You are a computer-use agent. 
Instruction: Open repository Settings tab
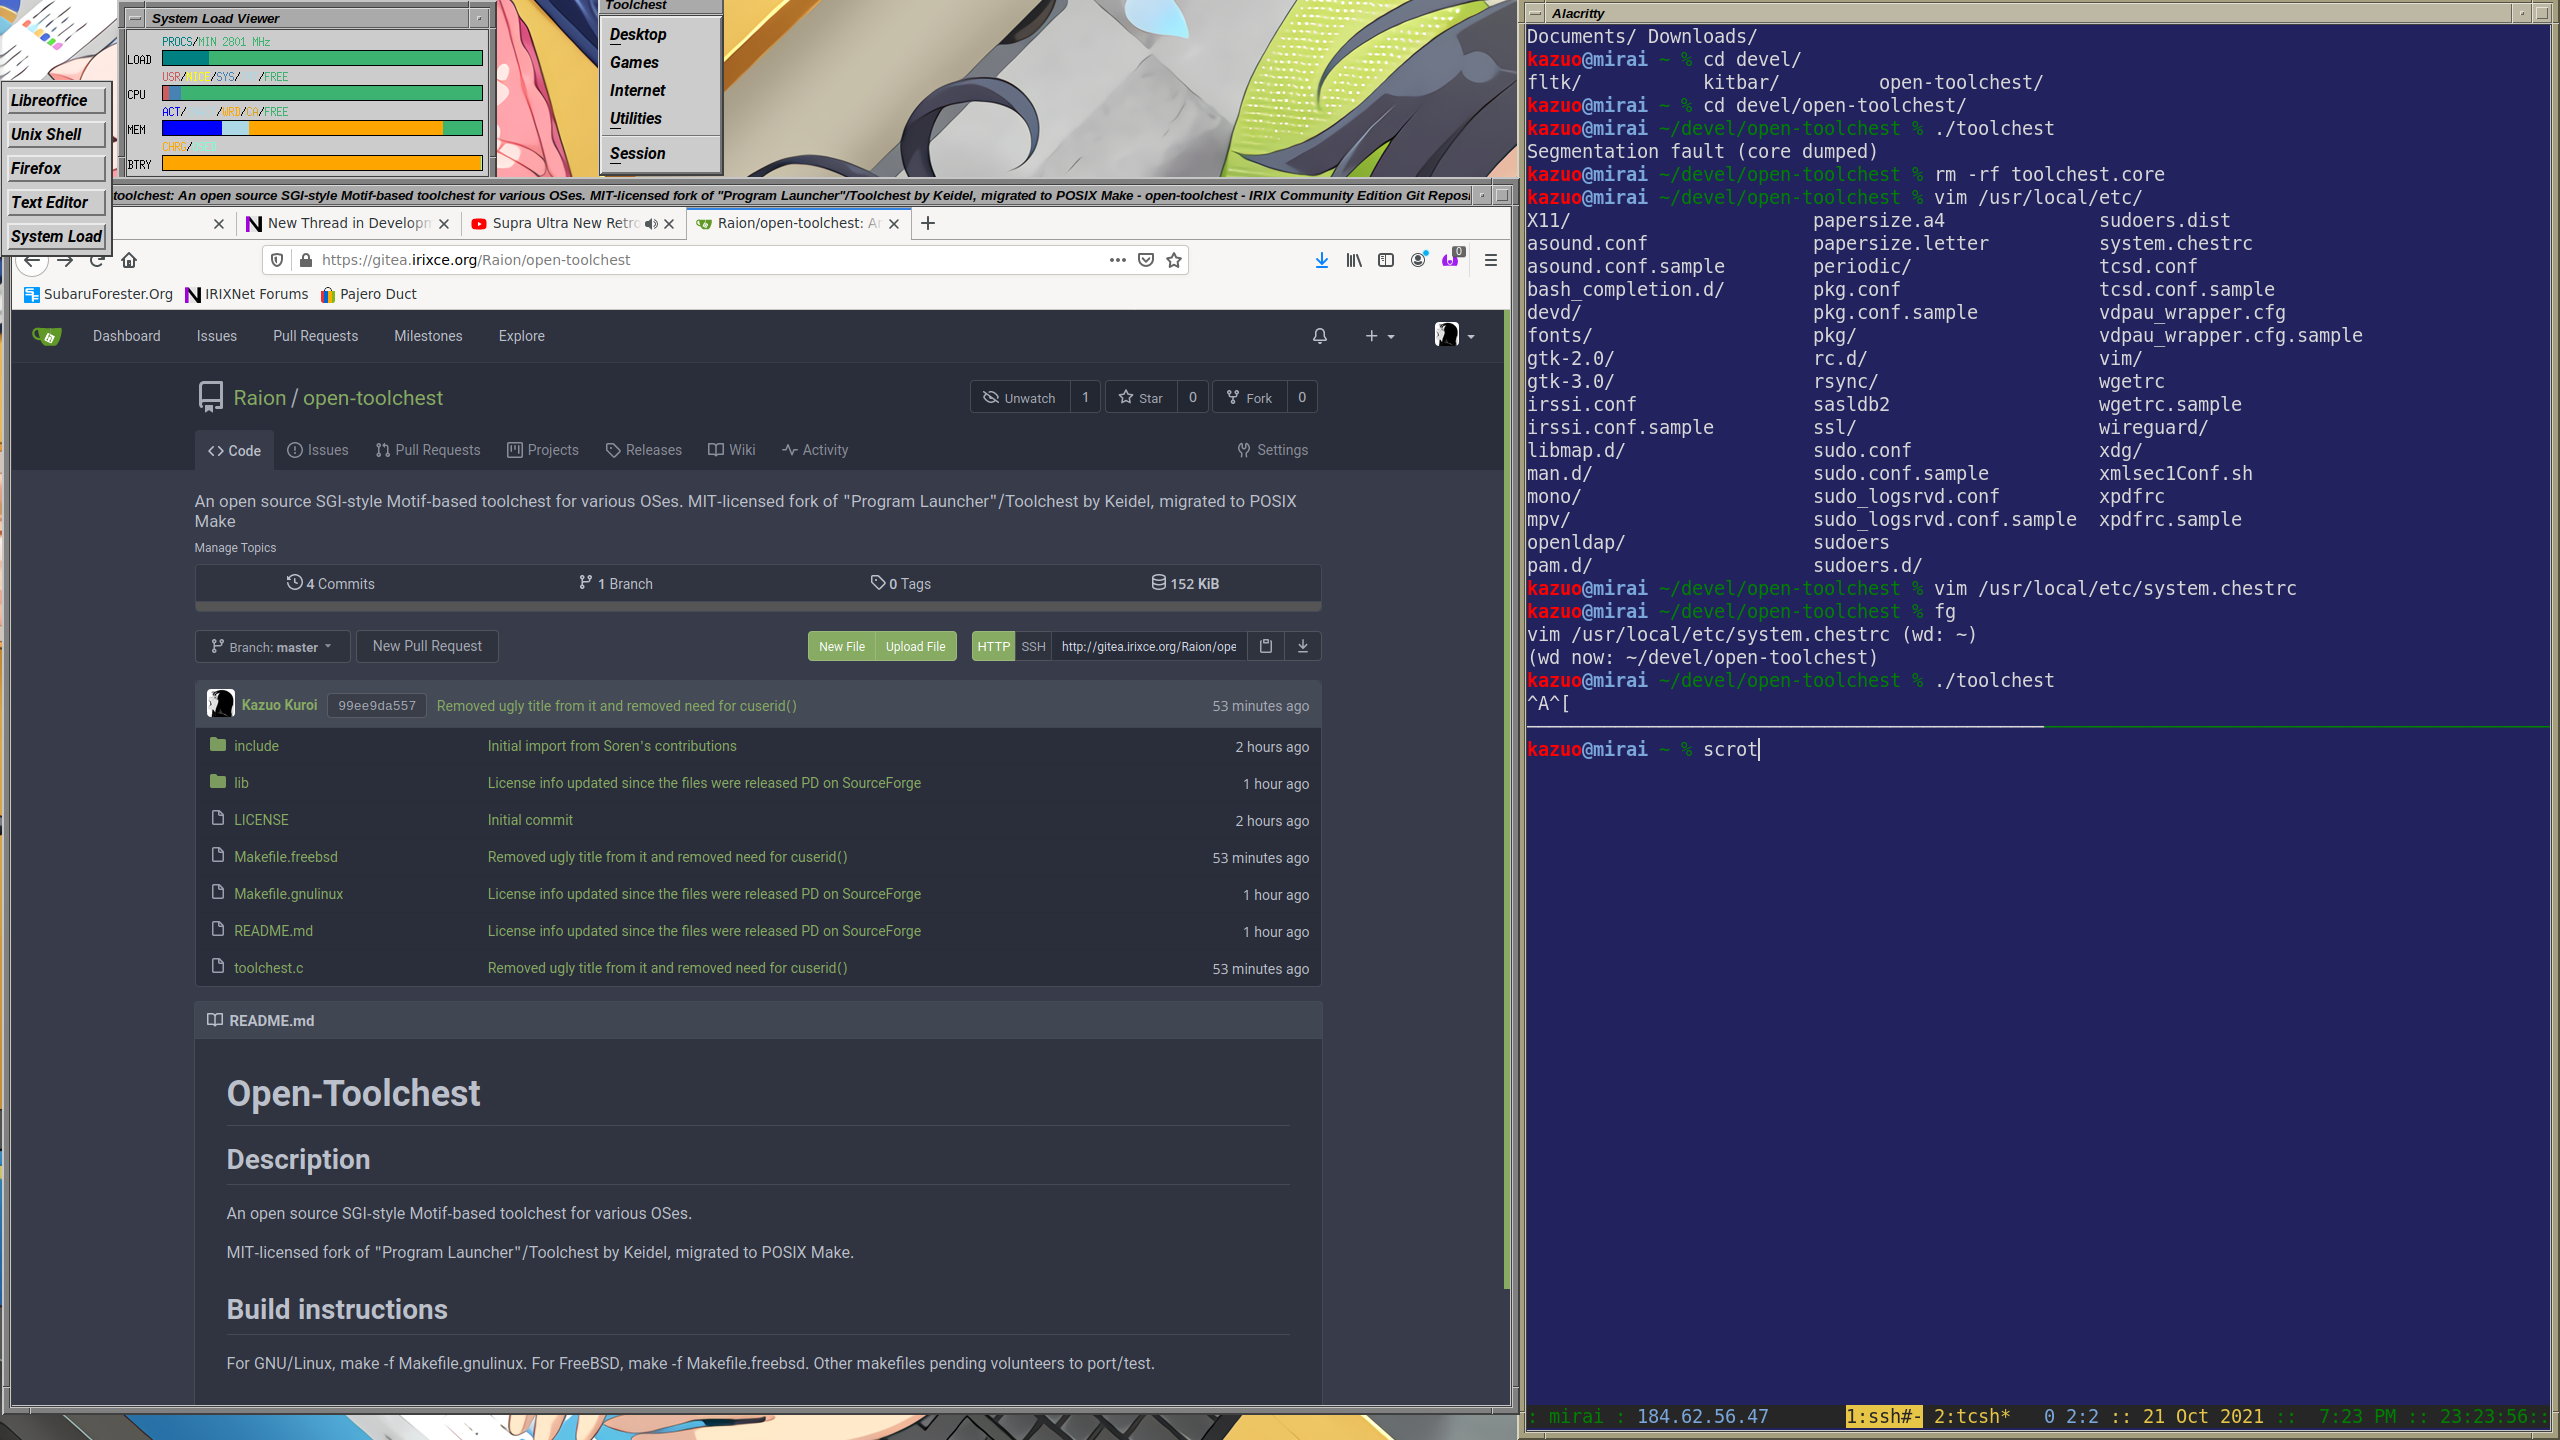point(1273,450)
